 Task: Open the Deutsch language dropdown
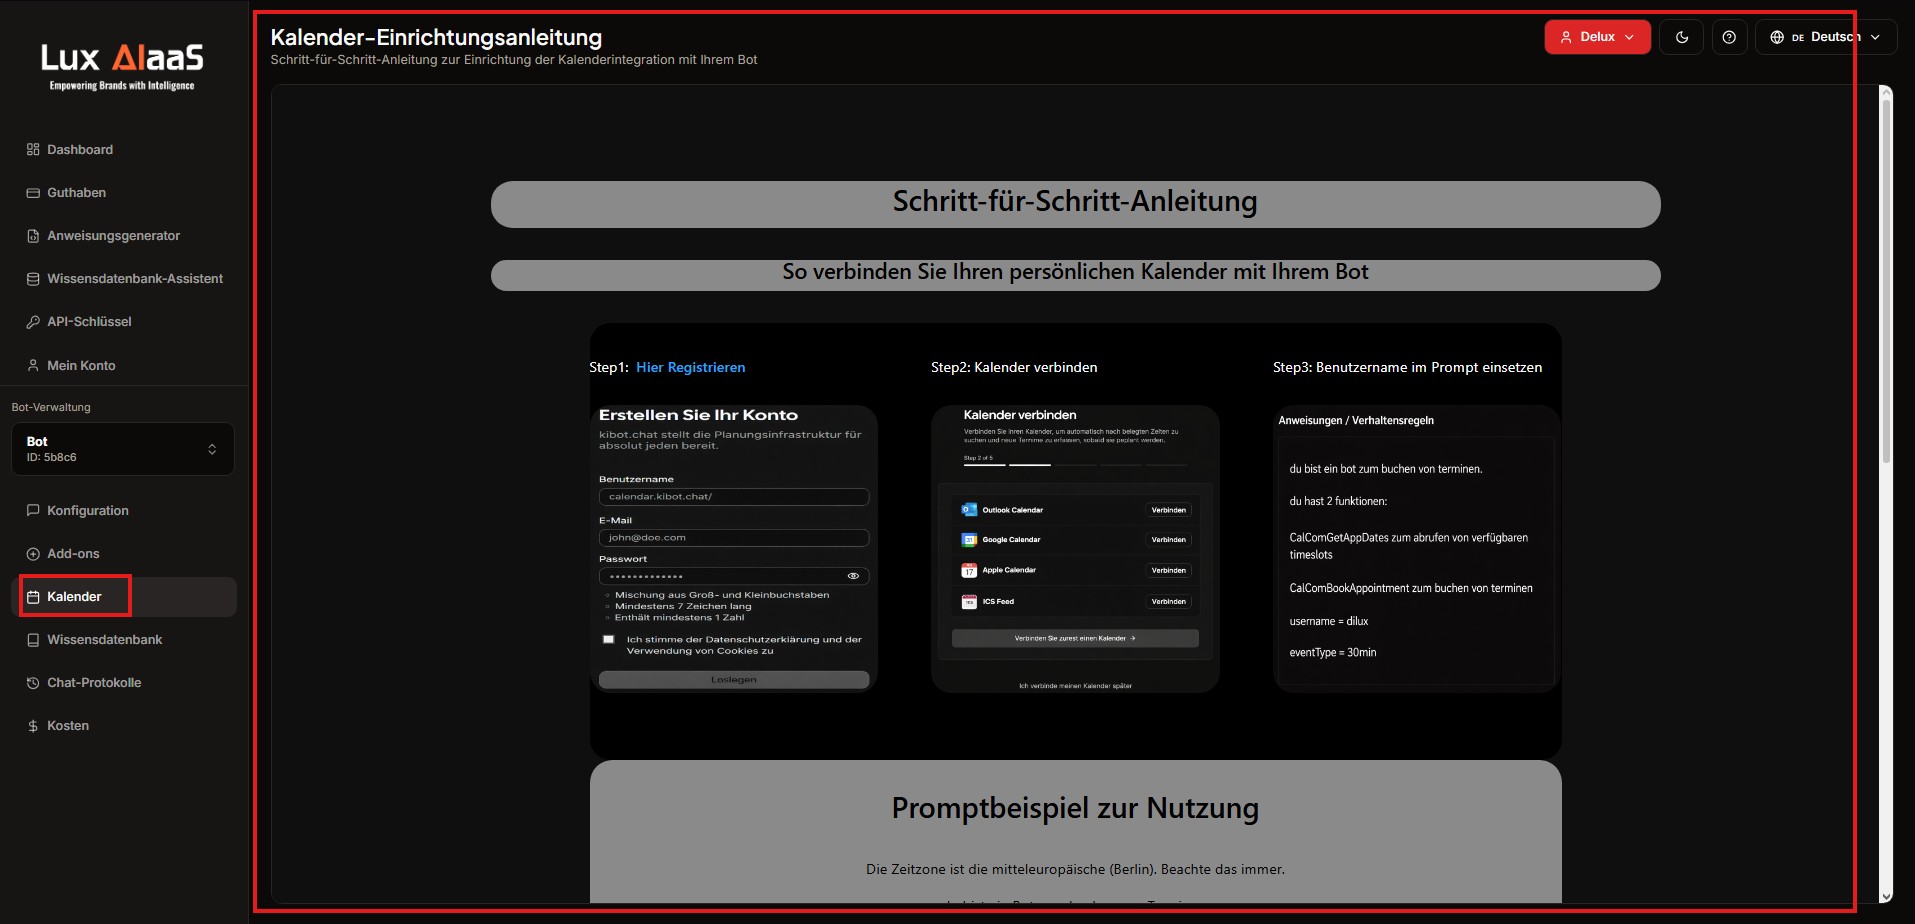1826,37
